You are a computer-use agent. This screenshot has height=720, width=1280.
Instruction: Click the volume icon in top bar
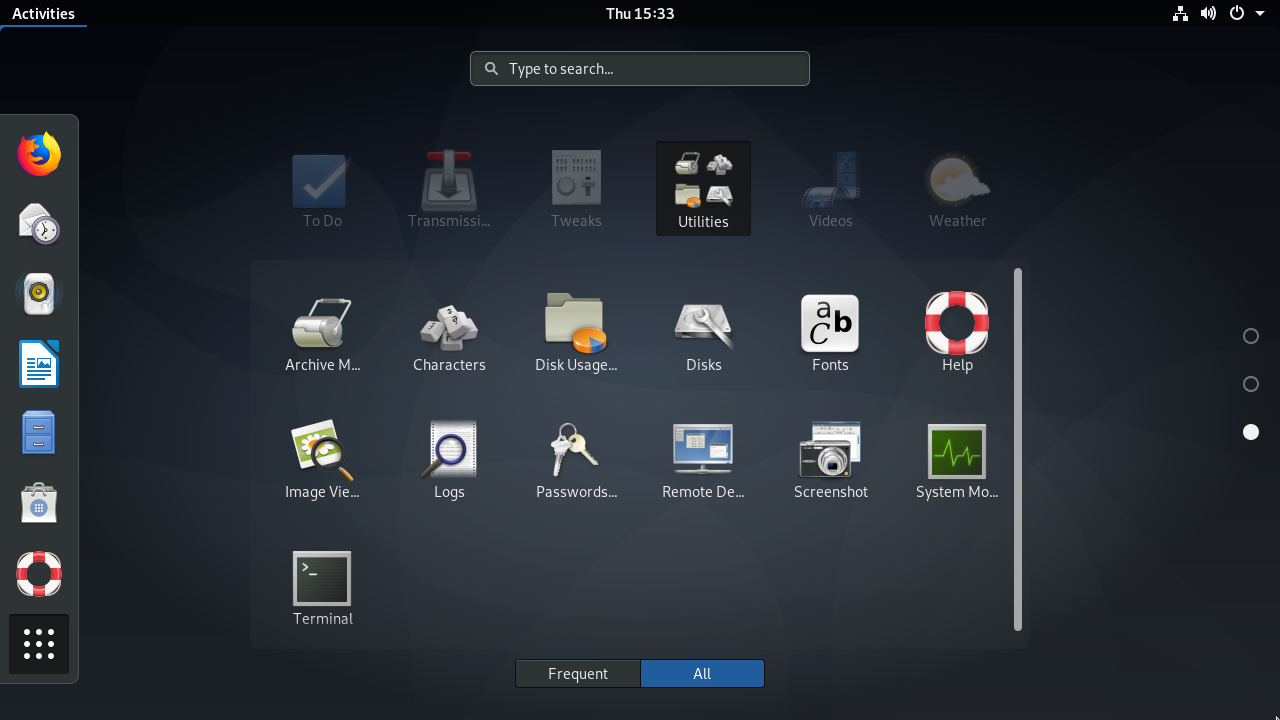(x=1208, y=13)
